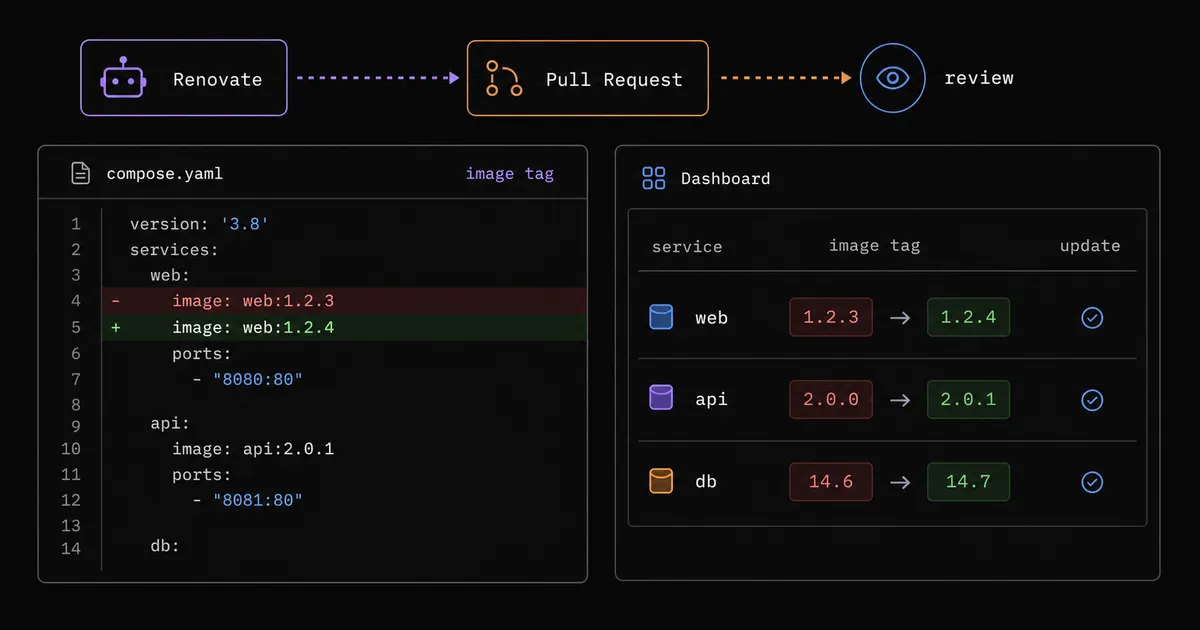Click the review eye icon

tap(892, 78)
